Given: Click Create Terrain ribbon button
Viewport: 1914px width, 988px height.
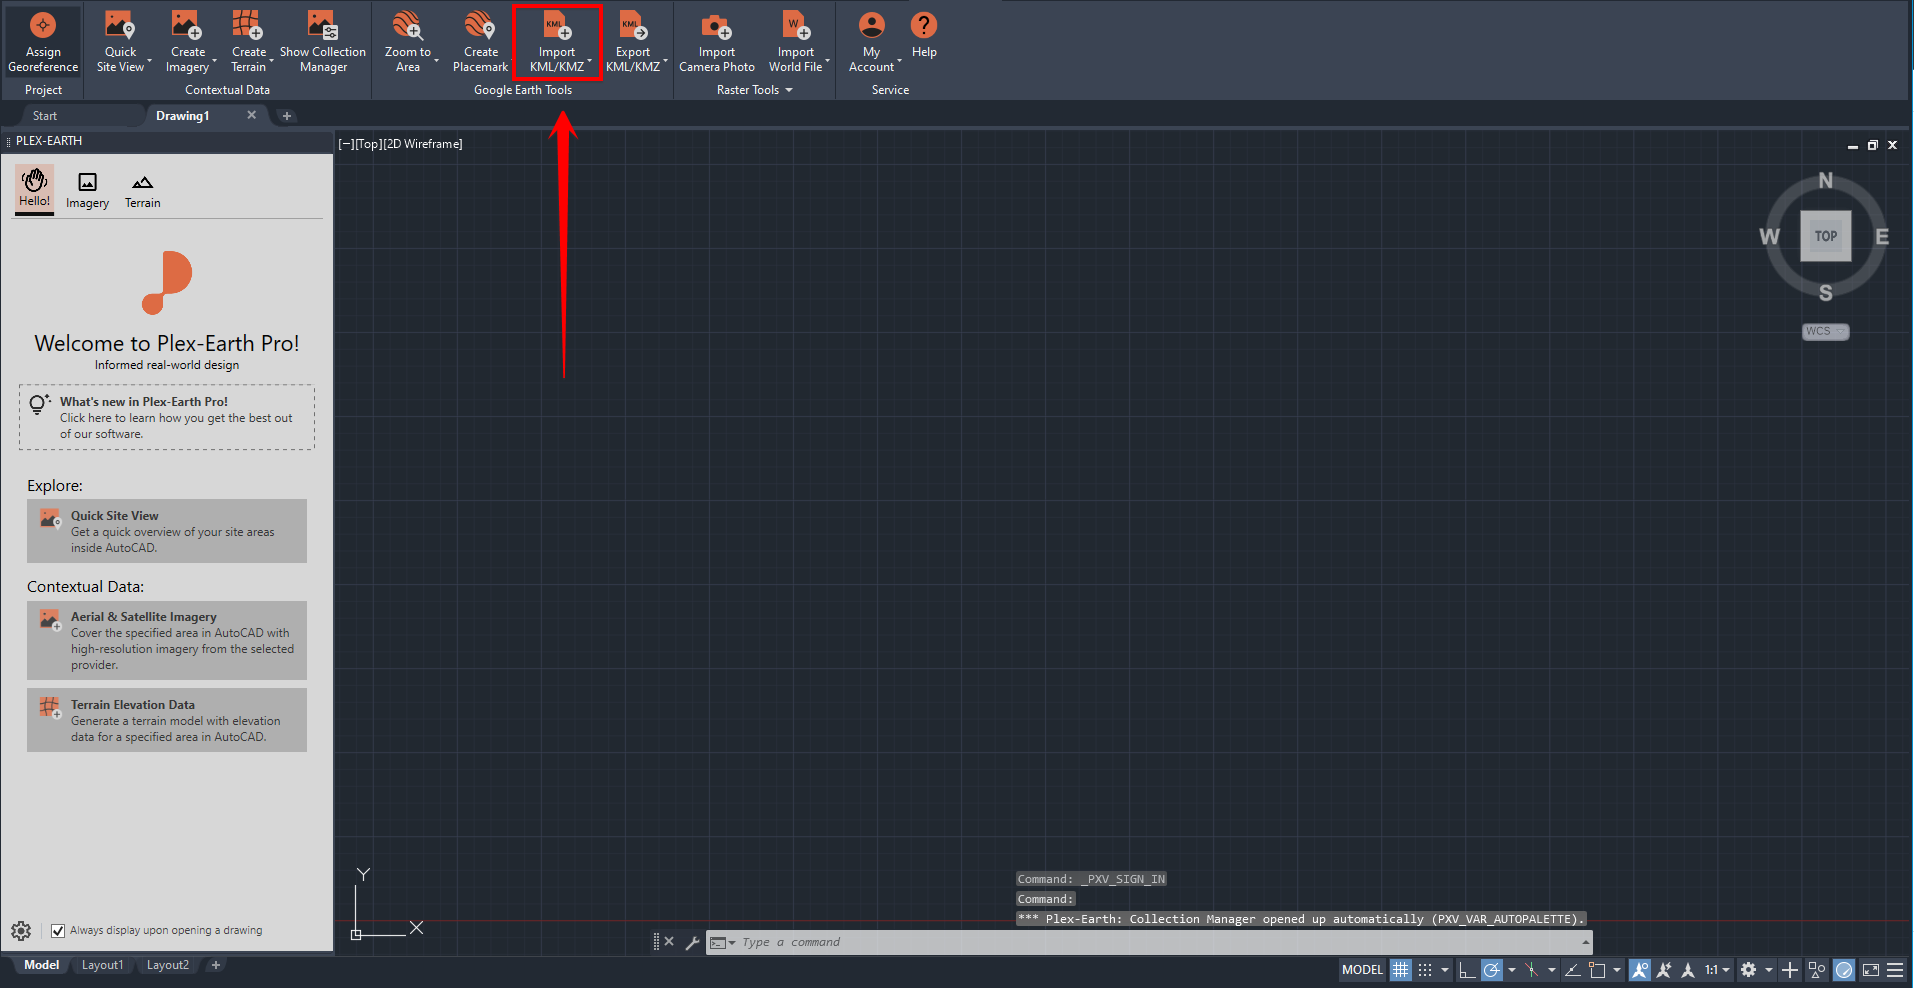Looking at the screenshot, I should [x=248, y=41].
